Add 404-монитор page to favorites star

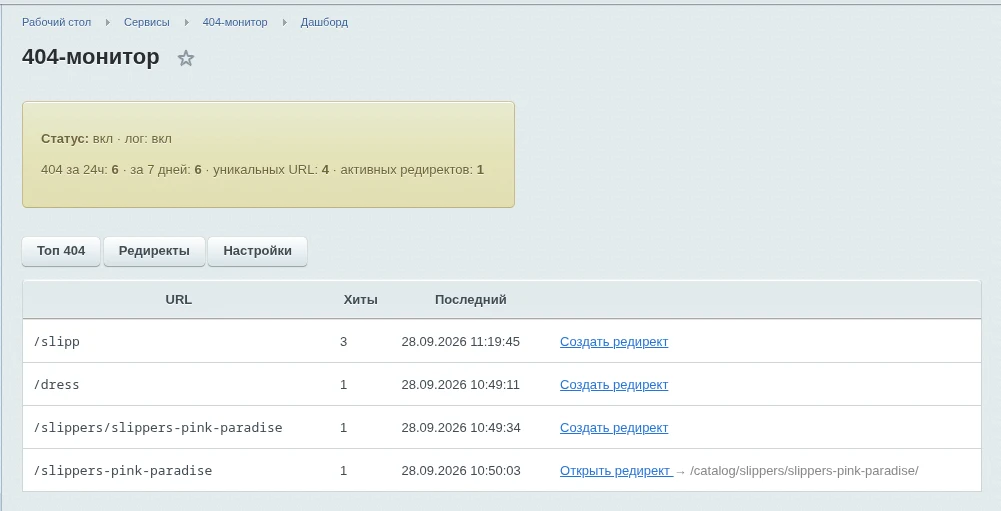click(186, 58)
